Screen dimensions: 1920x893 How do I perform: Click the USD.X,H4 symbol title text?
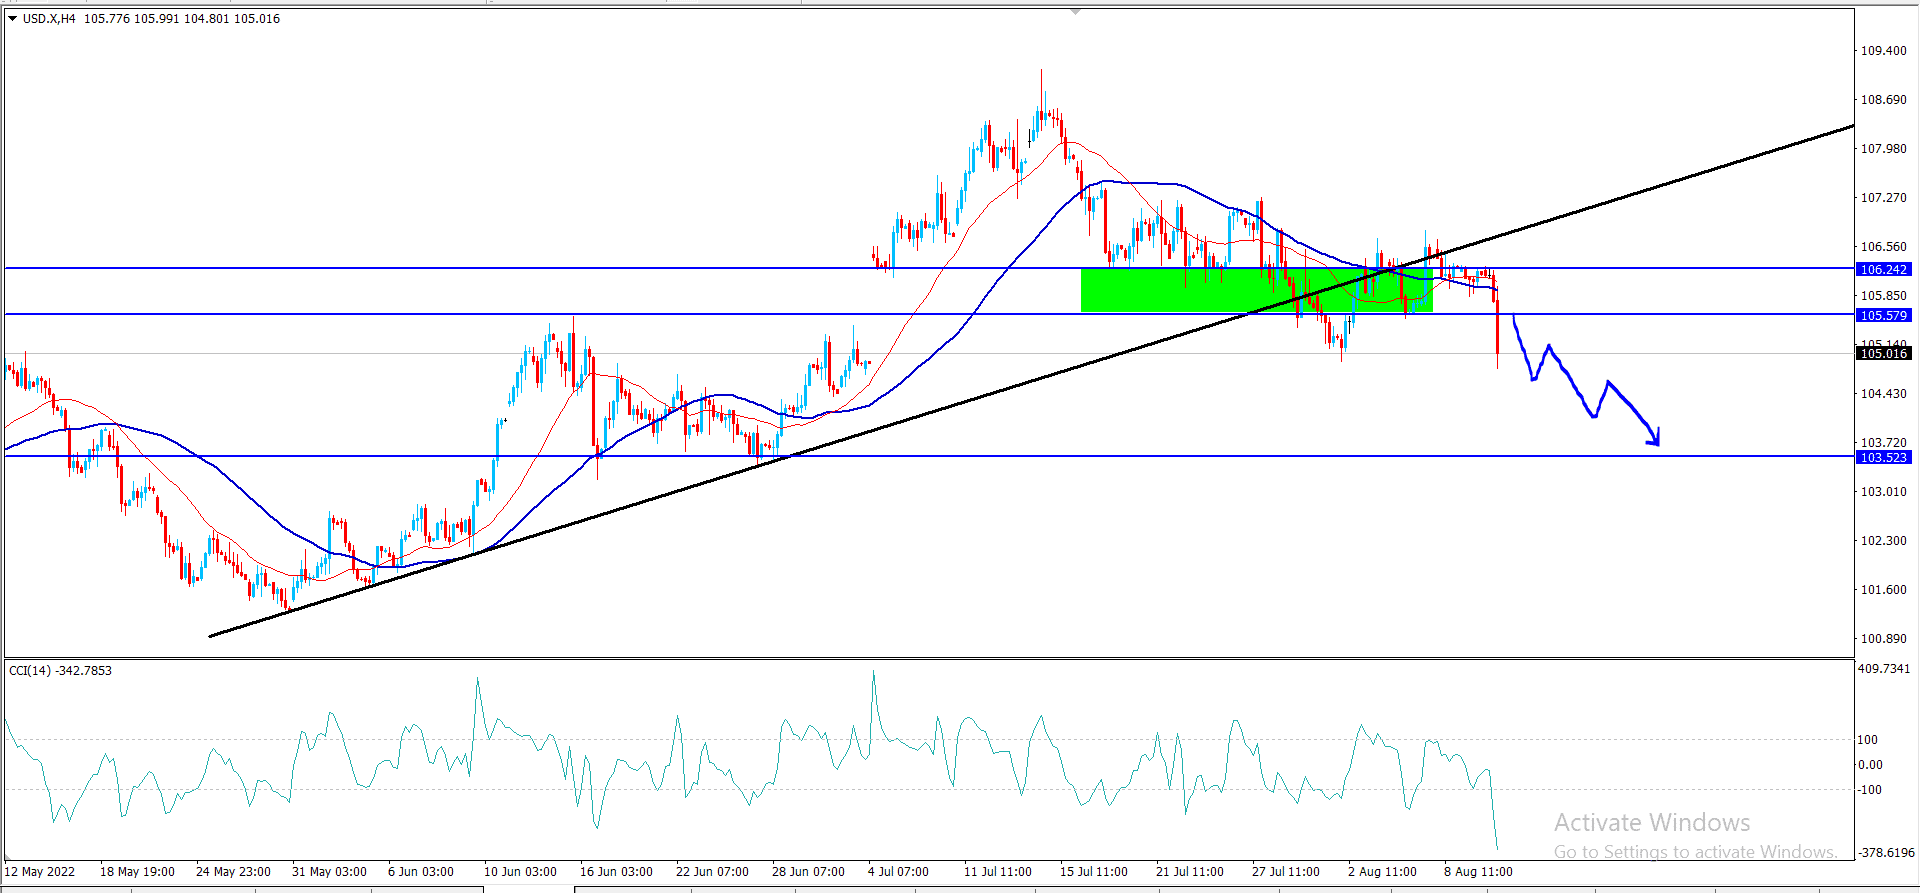click(x=49, y=19)
